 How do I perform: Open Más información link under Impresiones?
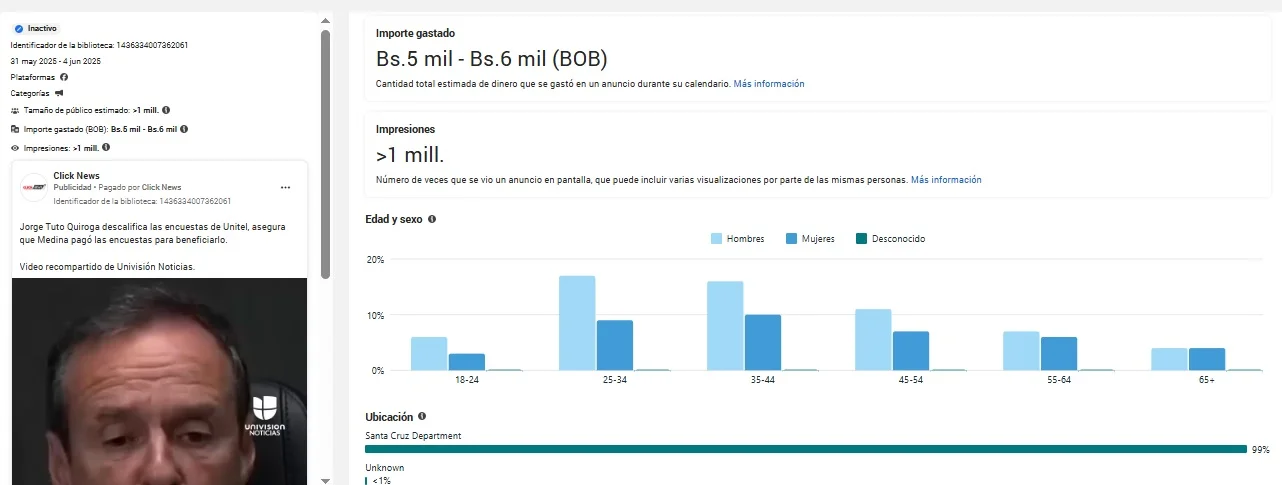[945, 180]
